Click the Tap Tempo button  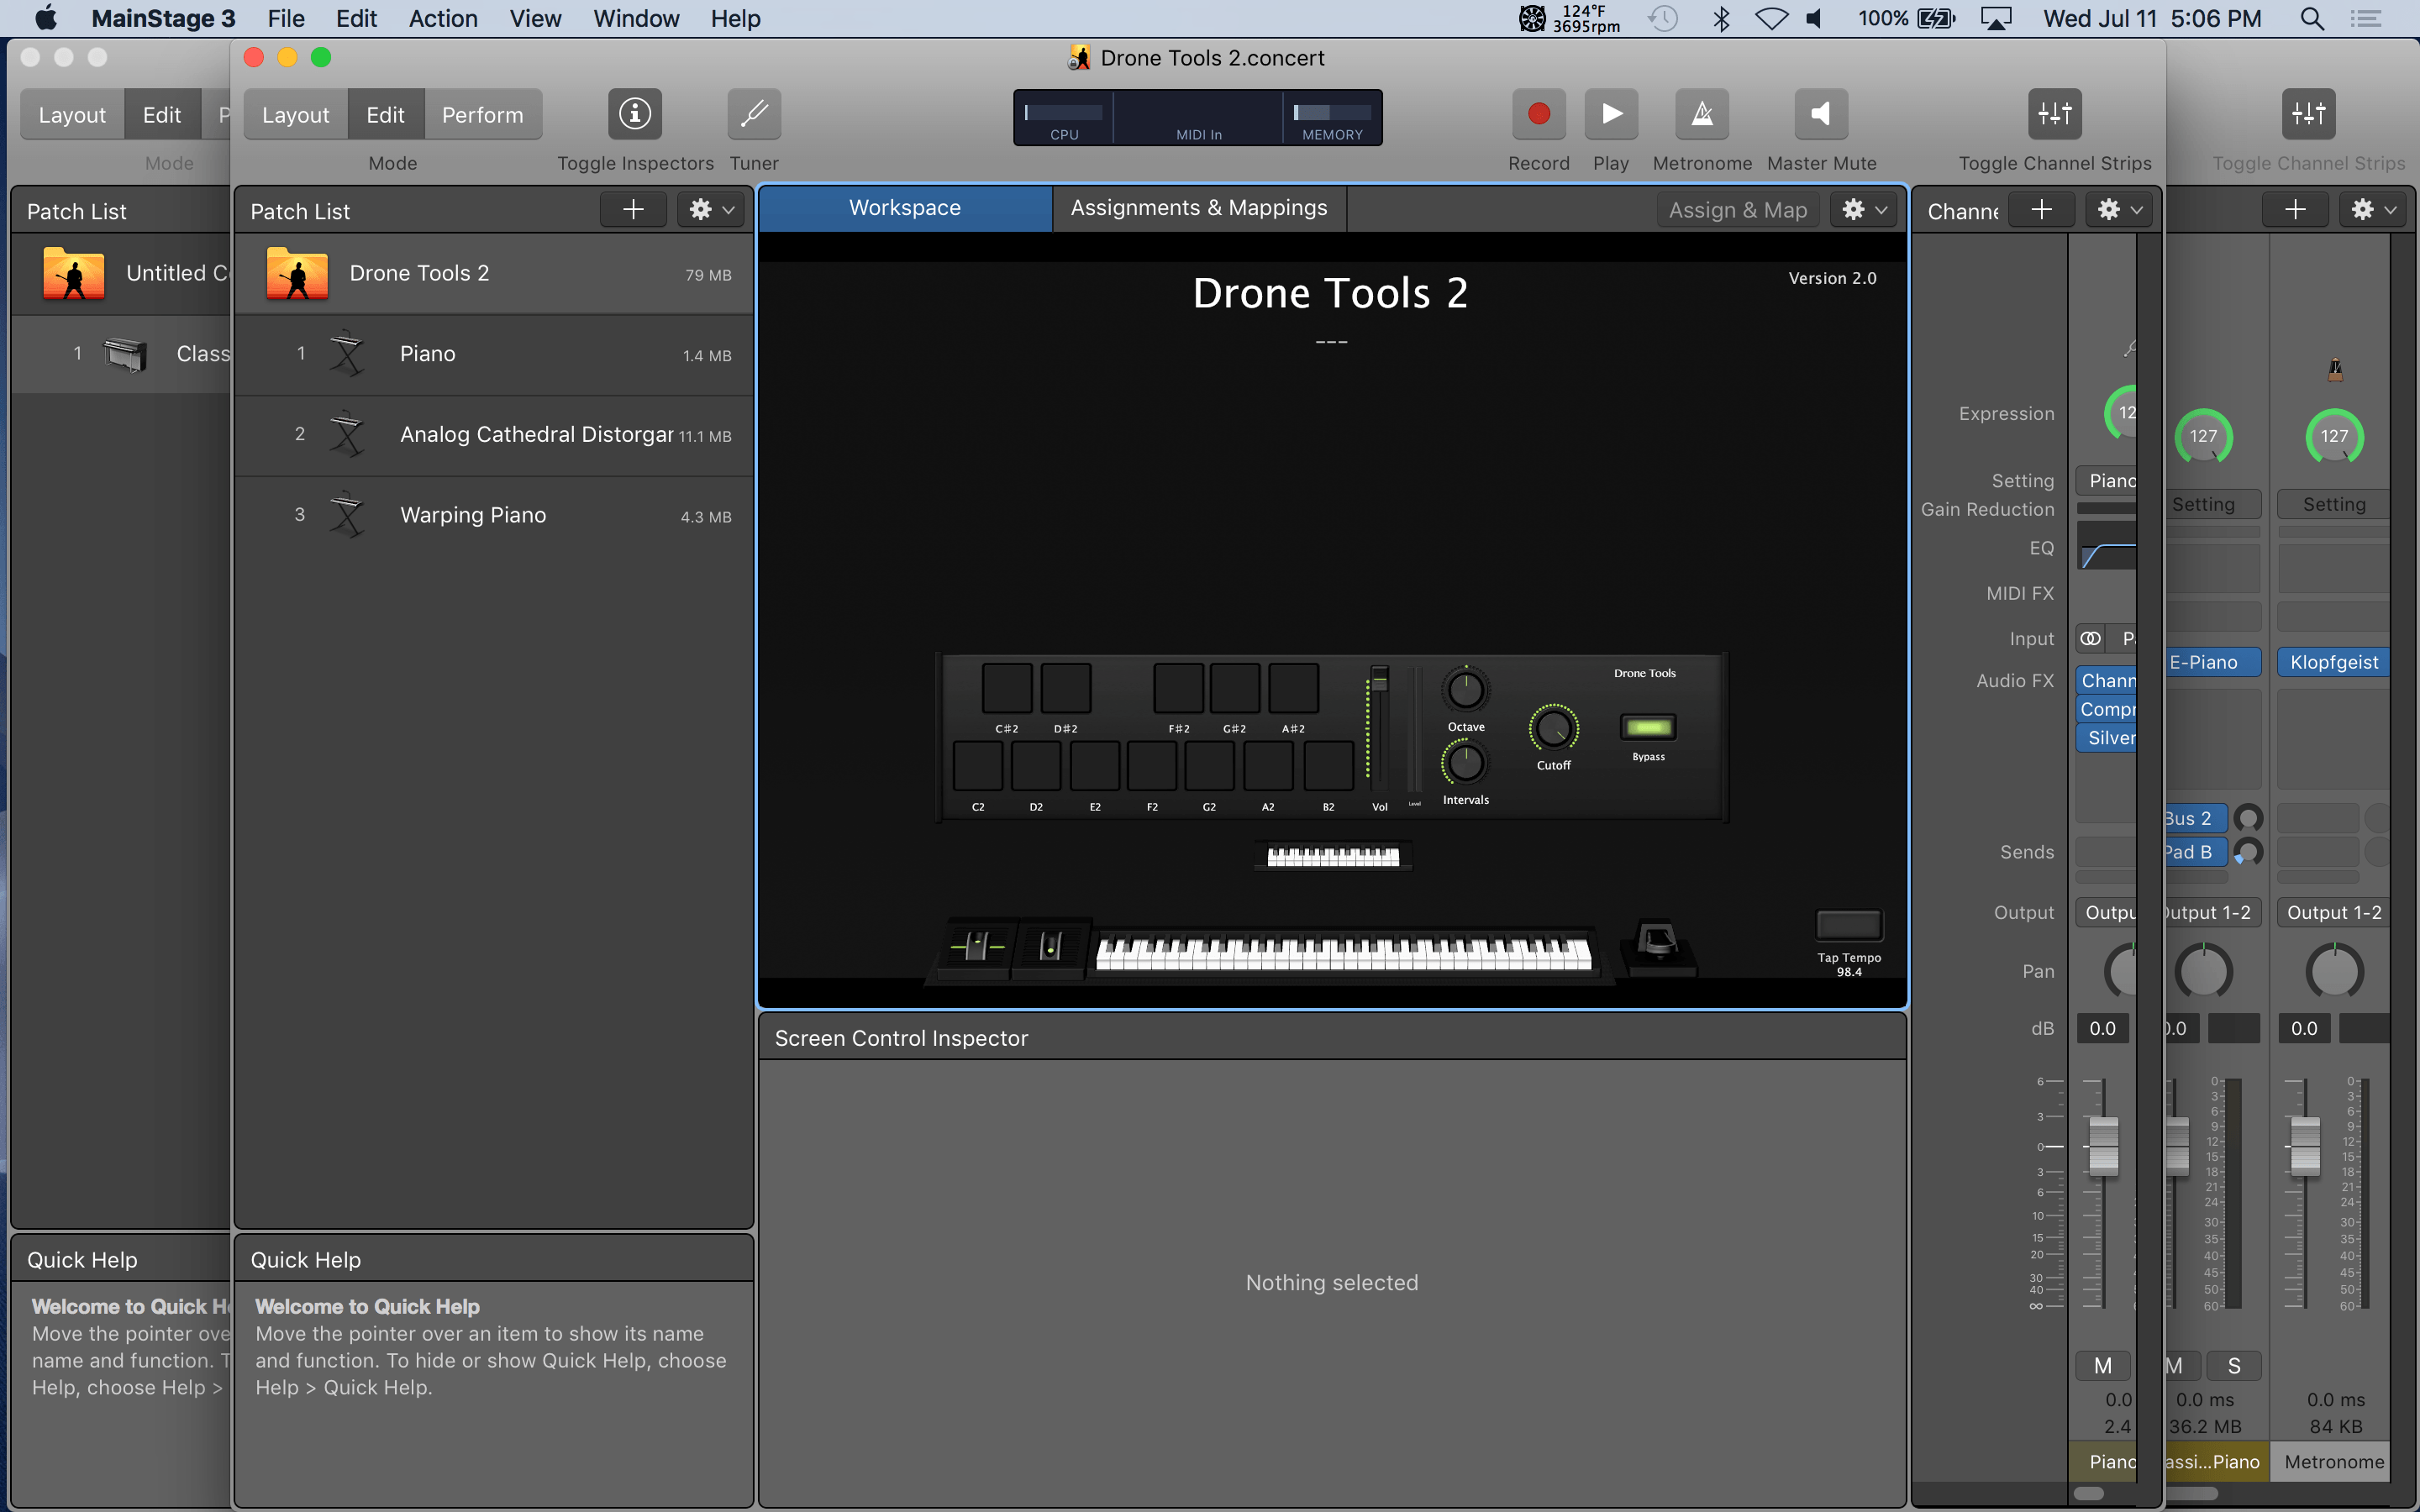click(x=1849, y=926)
